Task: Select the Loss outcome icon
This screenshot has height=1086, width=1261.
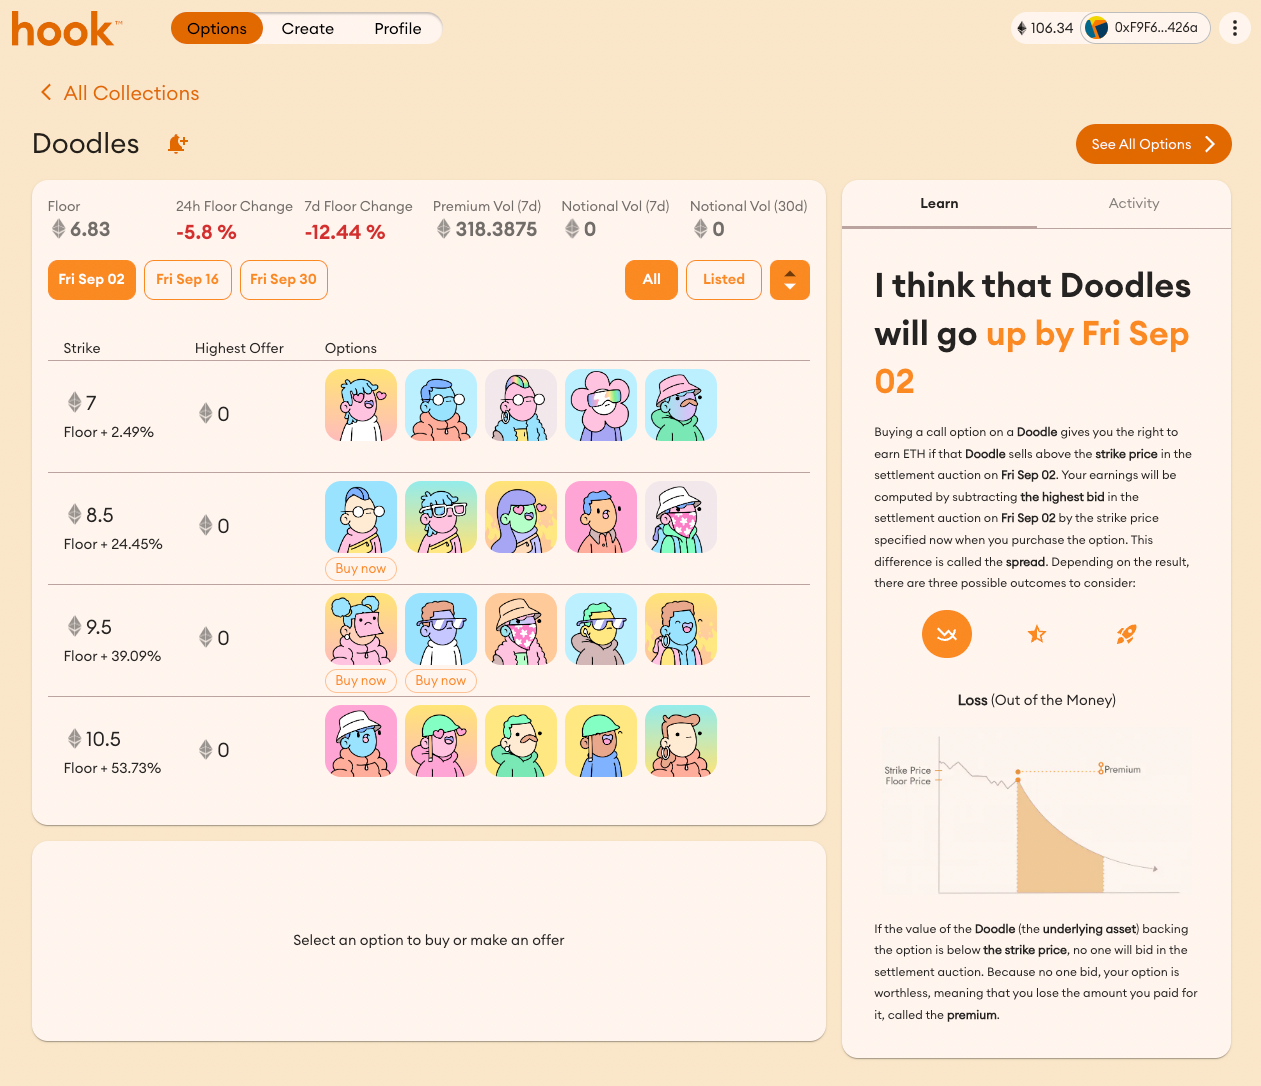Action: [947, 634]
